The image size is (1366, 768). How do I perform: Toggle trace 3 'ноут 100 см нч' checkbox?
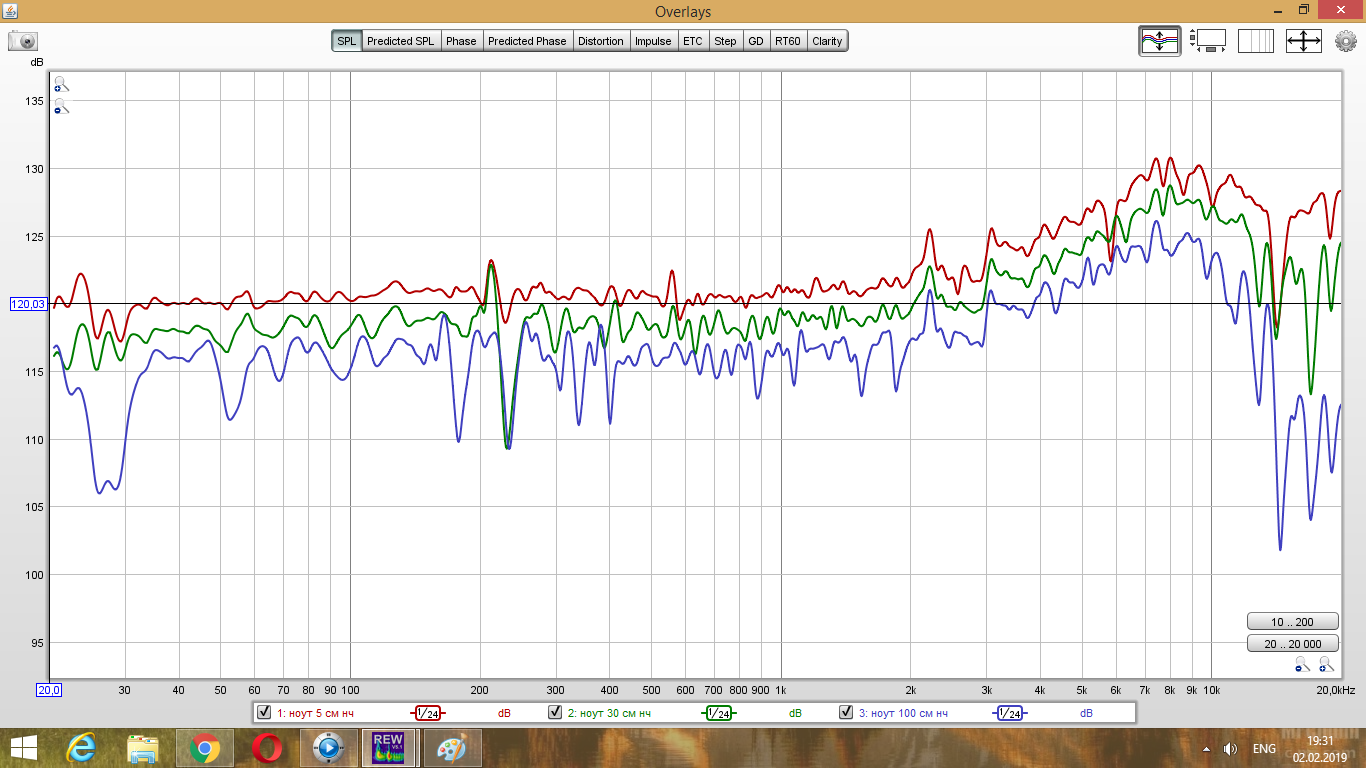point(847,712)
